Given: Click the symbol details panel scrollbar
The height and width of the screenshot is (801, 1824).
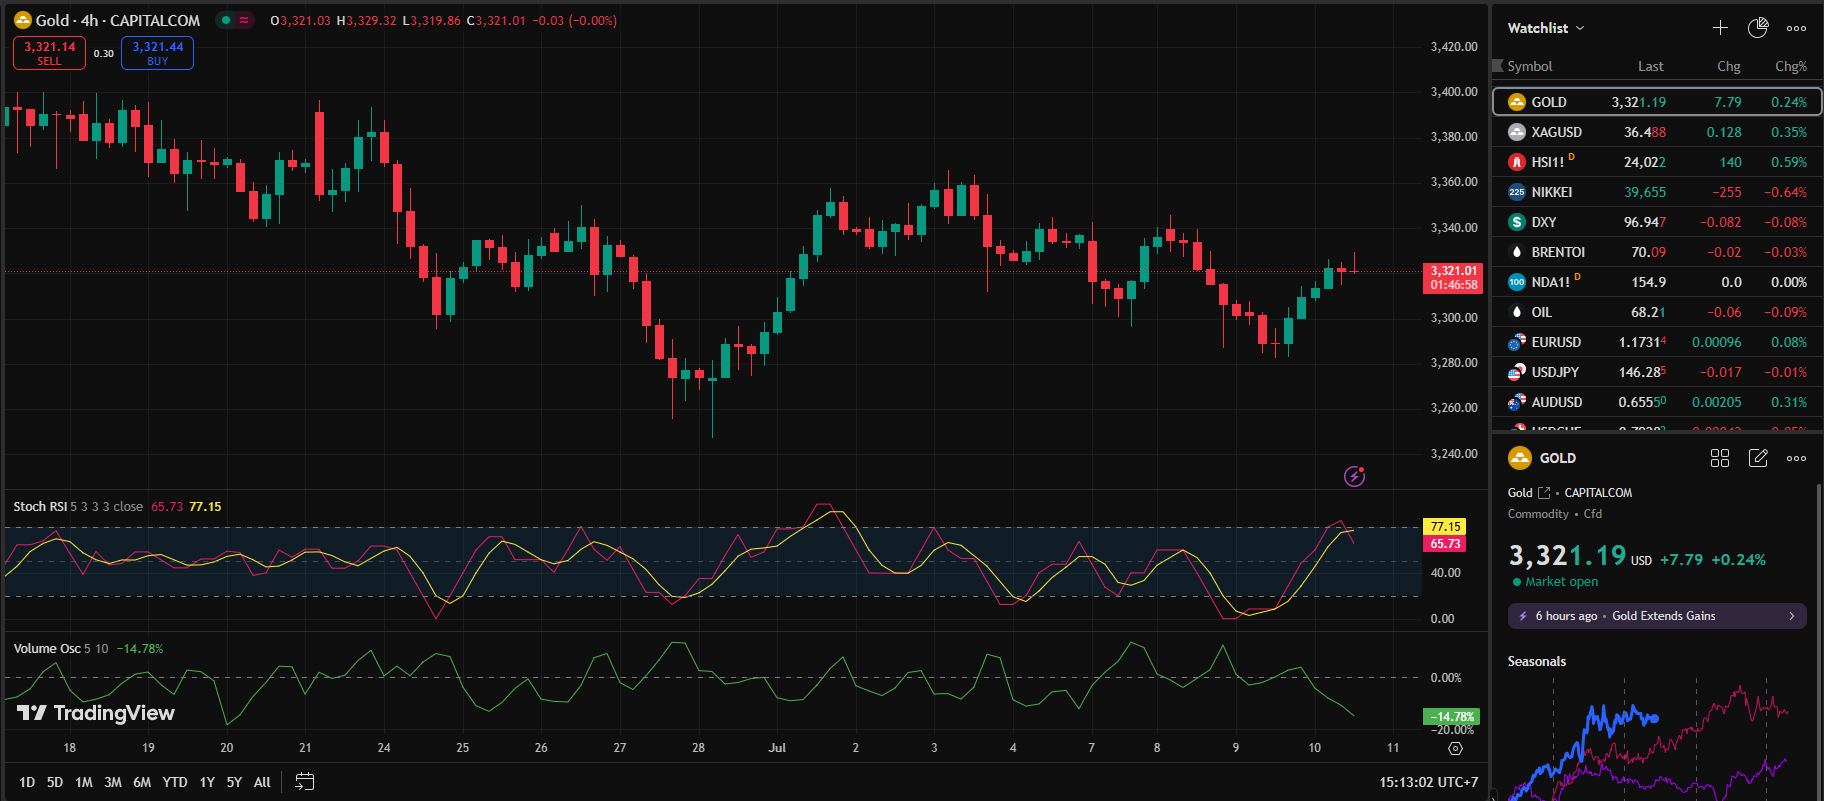Looking at the screenshot, I should (1818, 600).
